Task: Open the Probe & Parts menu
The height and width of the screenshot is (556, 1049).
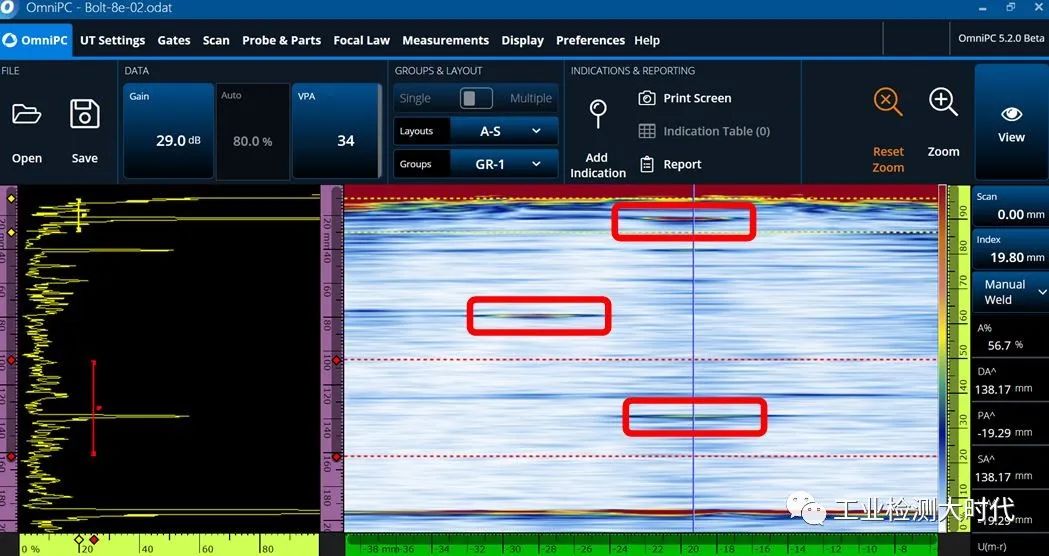Action: tap(281, 40)
